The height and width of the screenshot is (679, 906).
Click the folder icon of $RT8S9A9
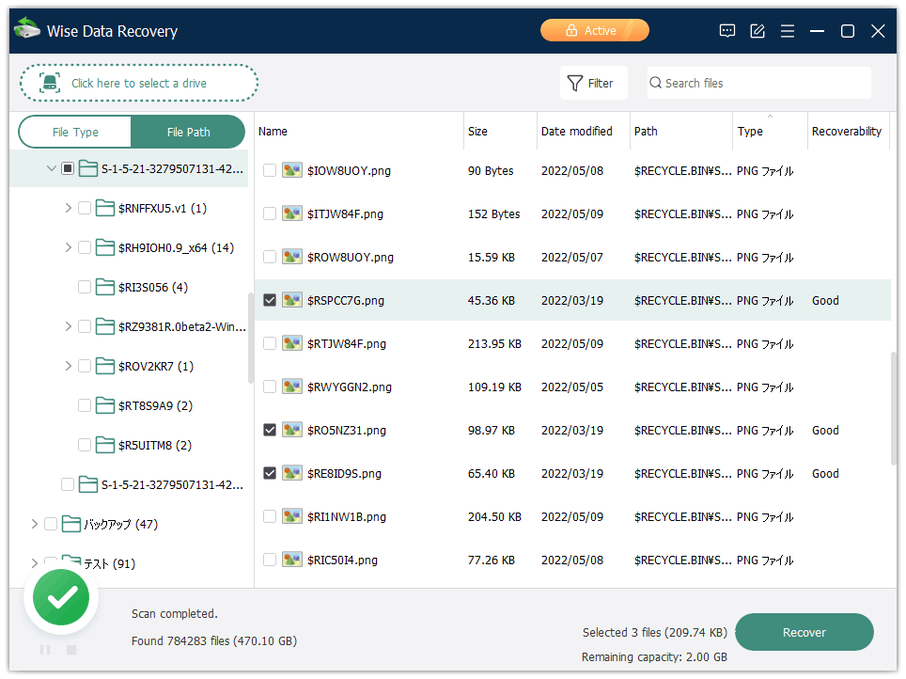pyautogui.click(x=105, y=406)
